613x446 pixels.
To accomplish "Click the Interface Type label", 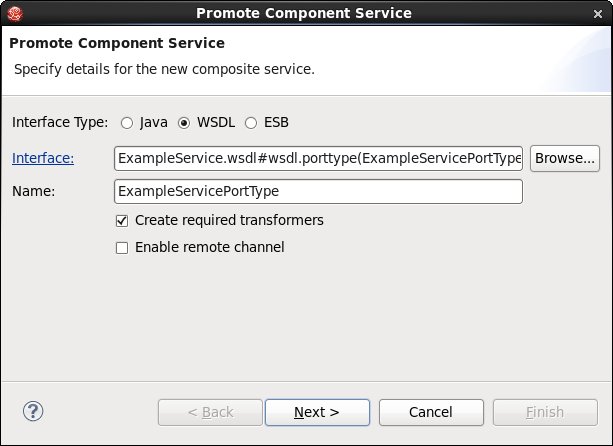I will (x=60, y=123).
